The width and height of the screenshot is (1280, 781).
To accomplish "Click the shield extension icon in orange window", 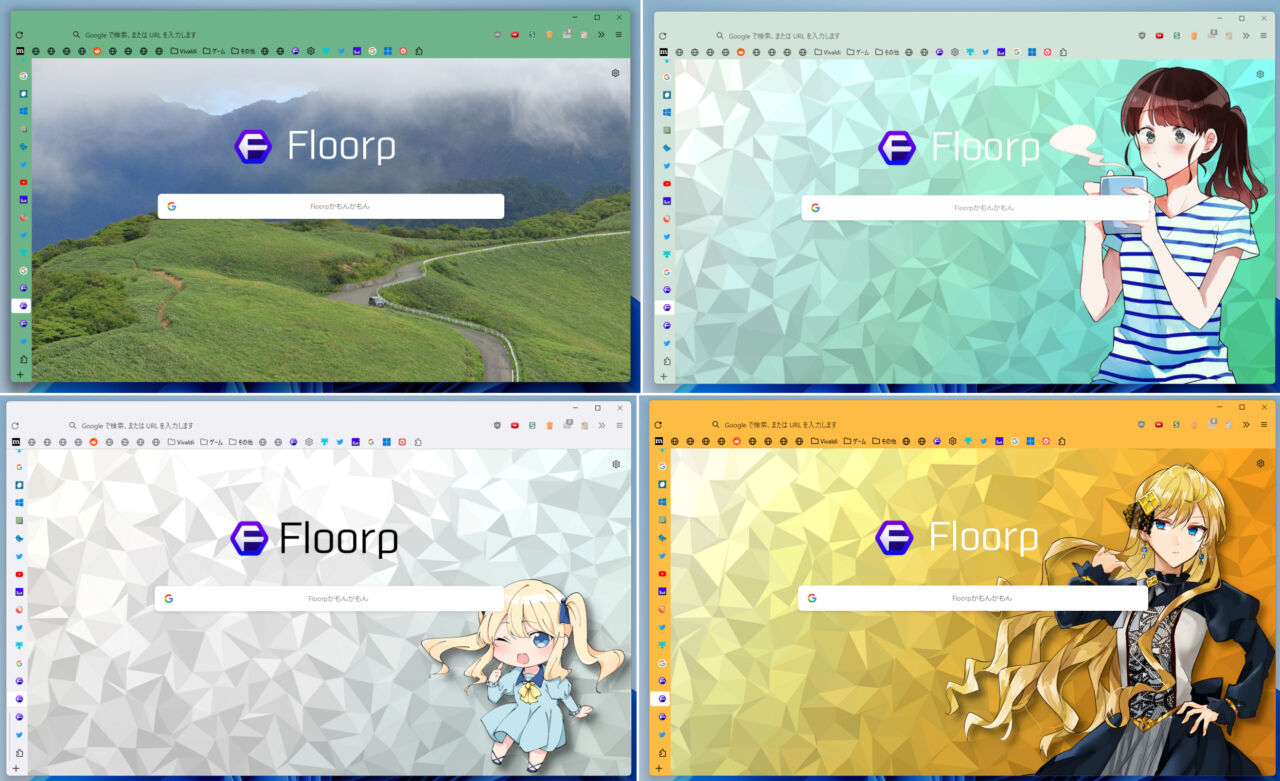I will [1142, 425].
